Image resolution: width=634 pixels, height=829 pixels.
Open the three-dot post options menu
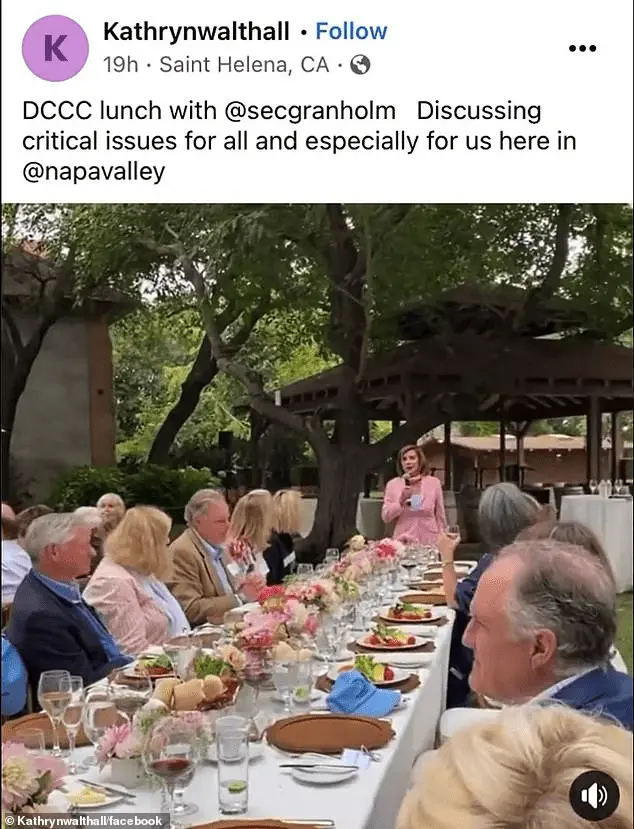[582, 49]
